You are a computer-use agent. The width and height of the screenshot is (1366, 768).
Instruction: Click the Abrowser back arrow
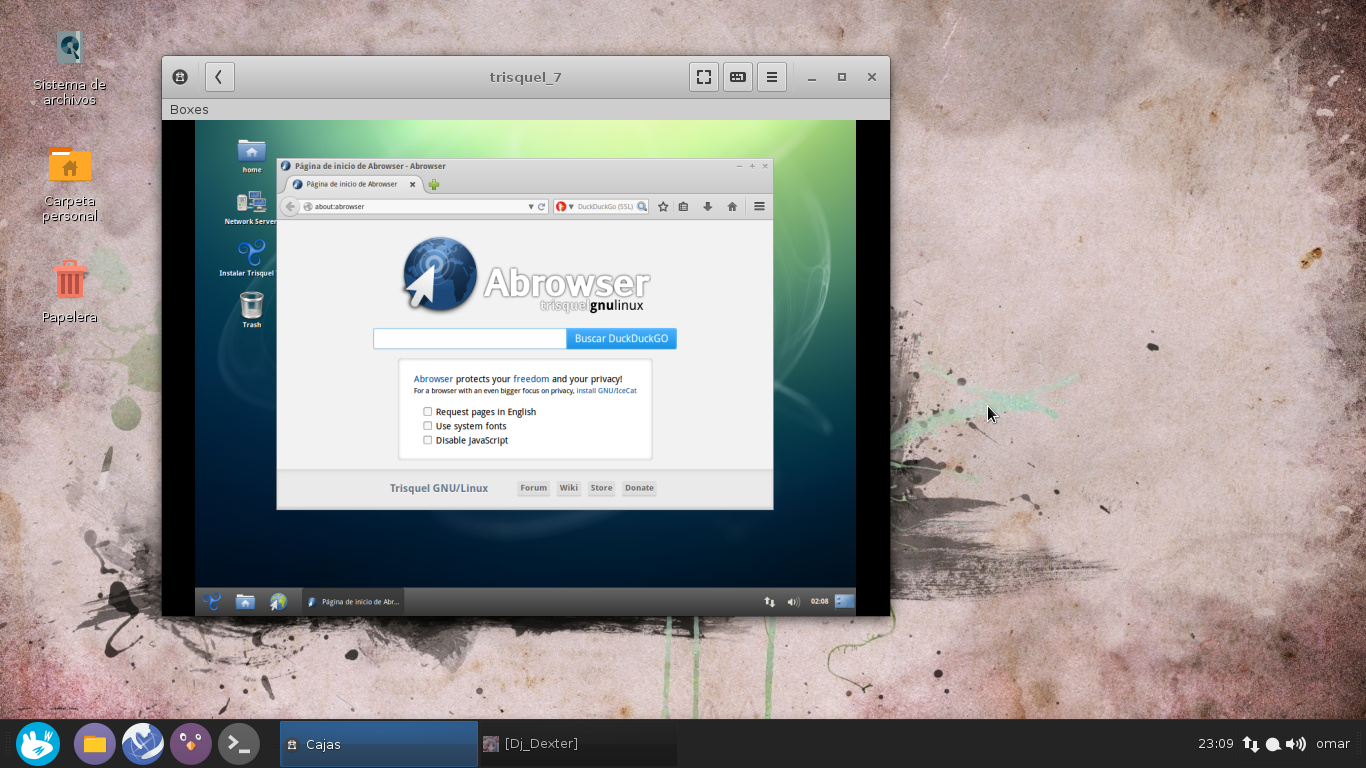(x=290, y=207)
